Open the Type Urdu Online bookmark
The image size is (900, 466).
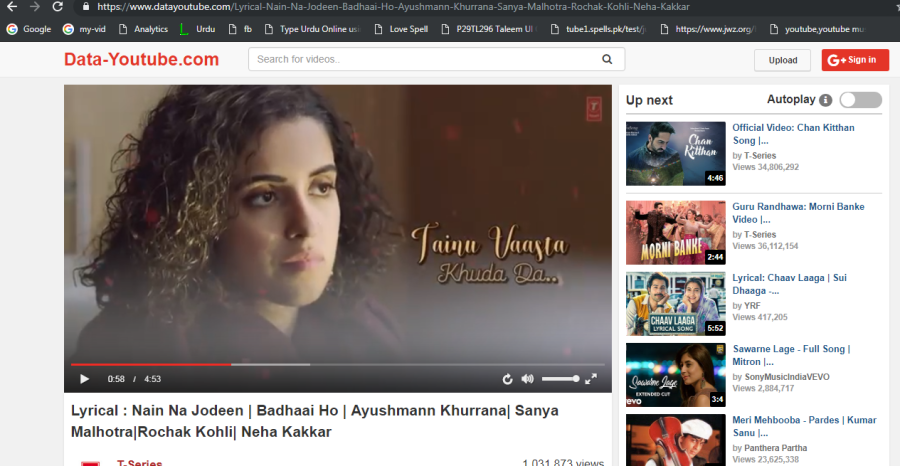click(312, 29)
